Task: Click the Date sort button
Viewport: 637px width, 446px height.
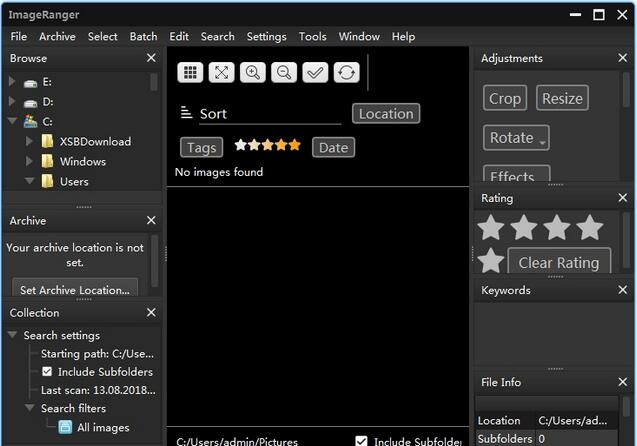Action: tap(334, 147)
